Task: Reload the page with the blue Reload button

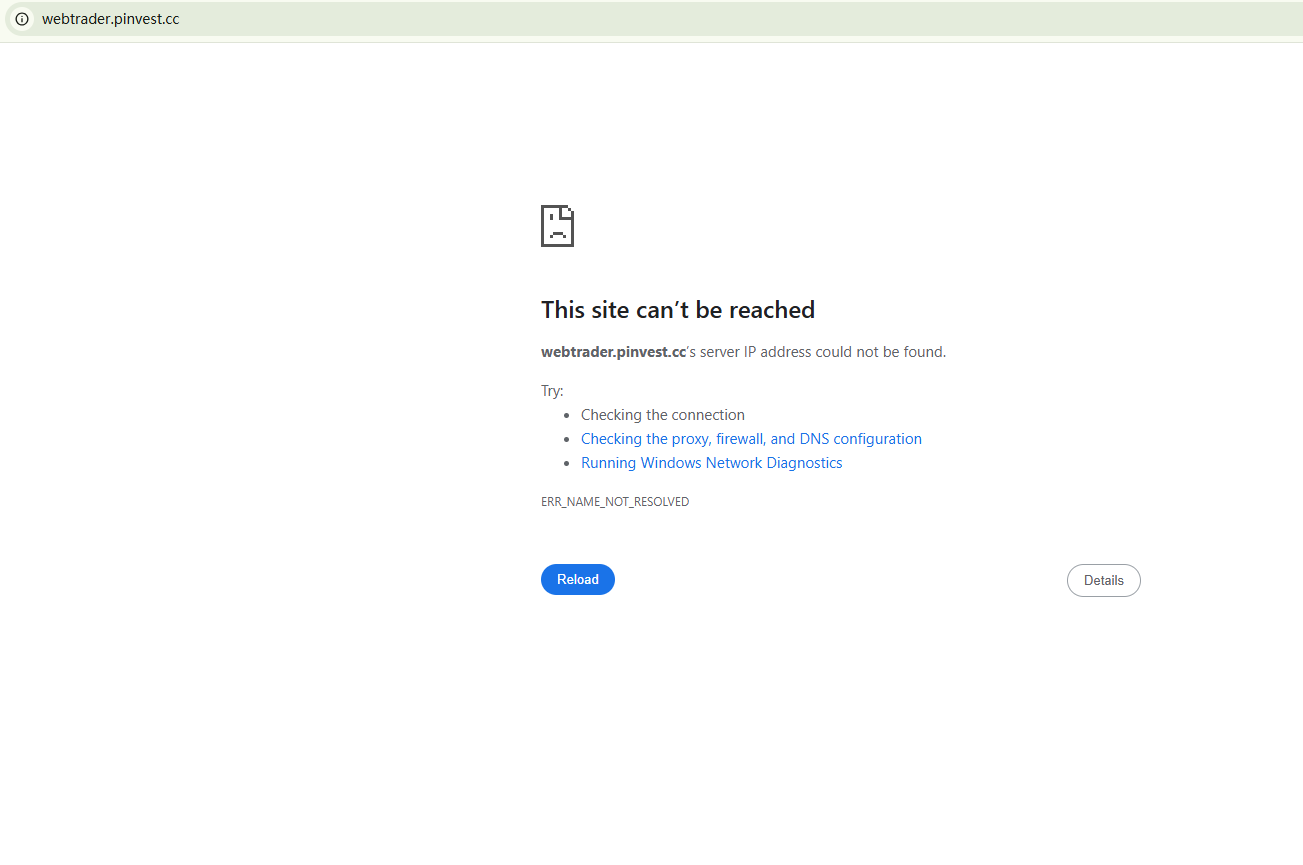Action: pyautogui.click(x=578, y=580)
